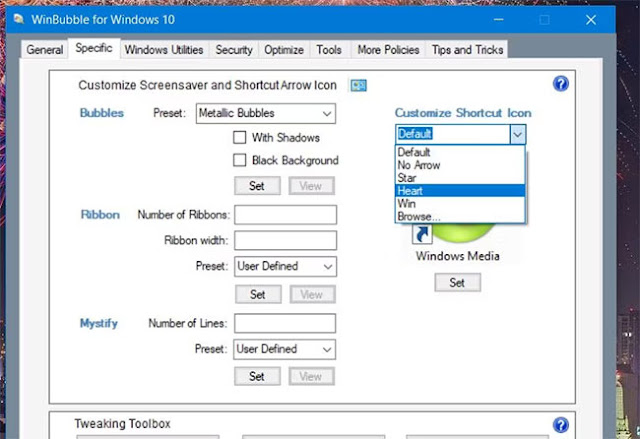Viewport: 640px width, 439px height.
Task: Switch to the General tab
Action: tap(44, 50)
